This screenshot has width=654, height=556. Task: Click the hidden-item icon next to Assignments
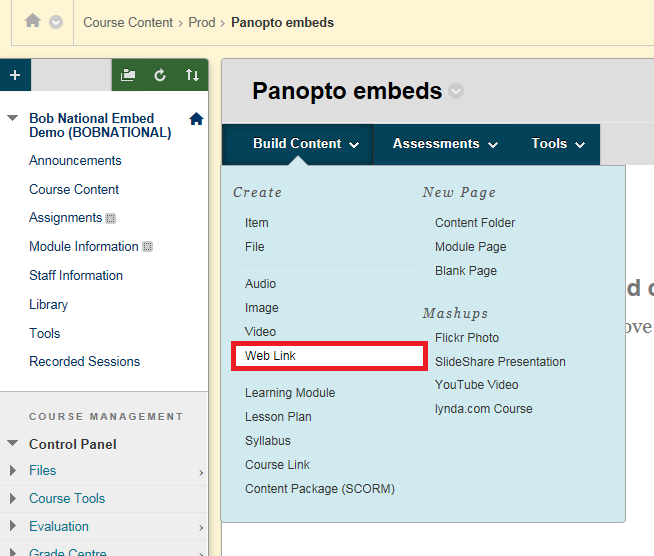(111, 219)
